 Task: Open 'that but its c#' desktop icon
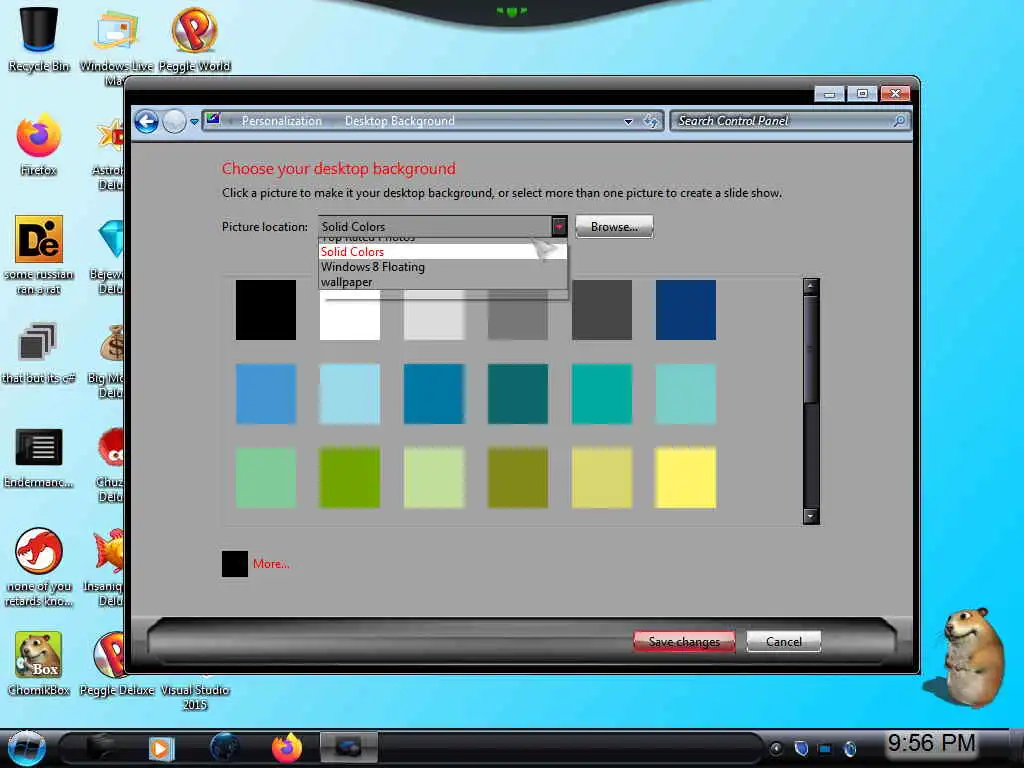[39, 353]
